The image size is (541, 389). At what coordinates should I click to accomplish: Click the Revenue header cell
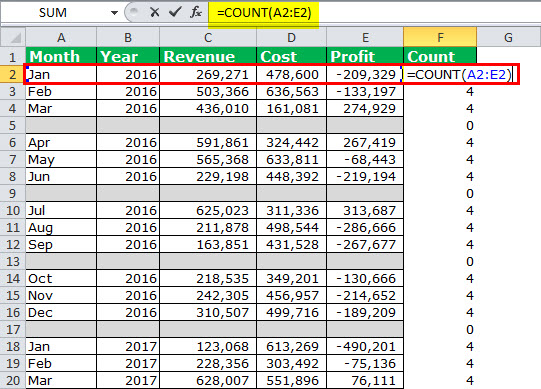[208, 56]
